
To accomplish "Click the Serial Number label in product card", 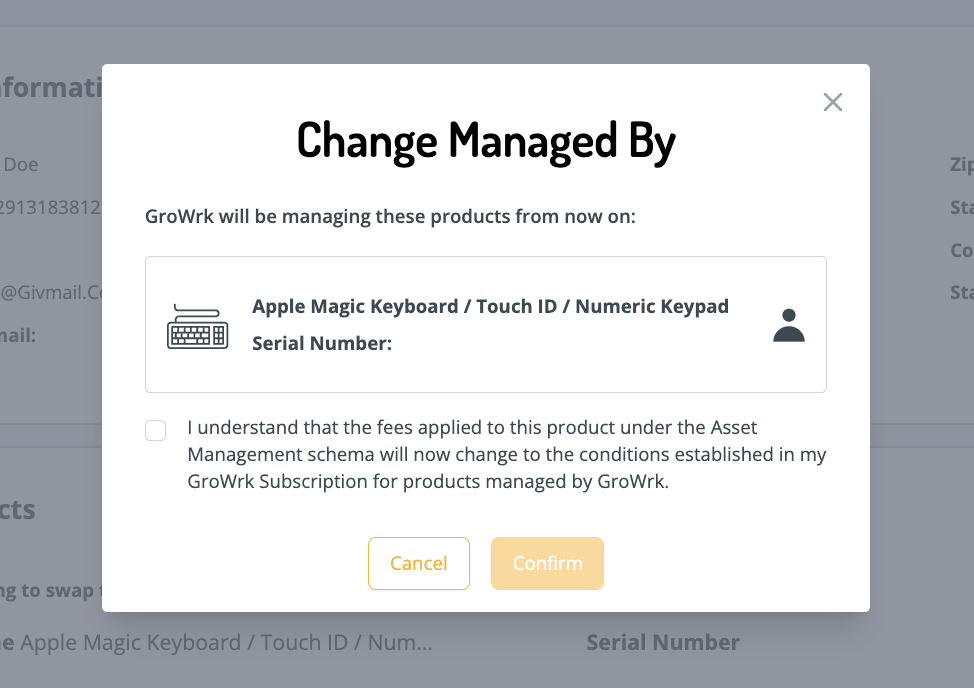I will 321,343.
